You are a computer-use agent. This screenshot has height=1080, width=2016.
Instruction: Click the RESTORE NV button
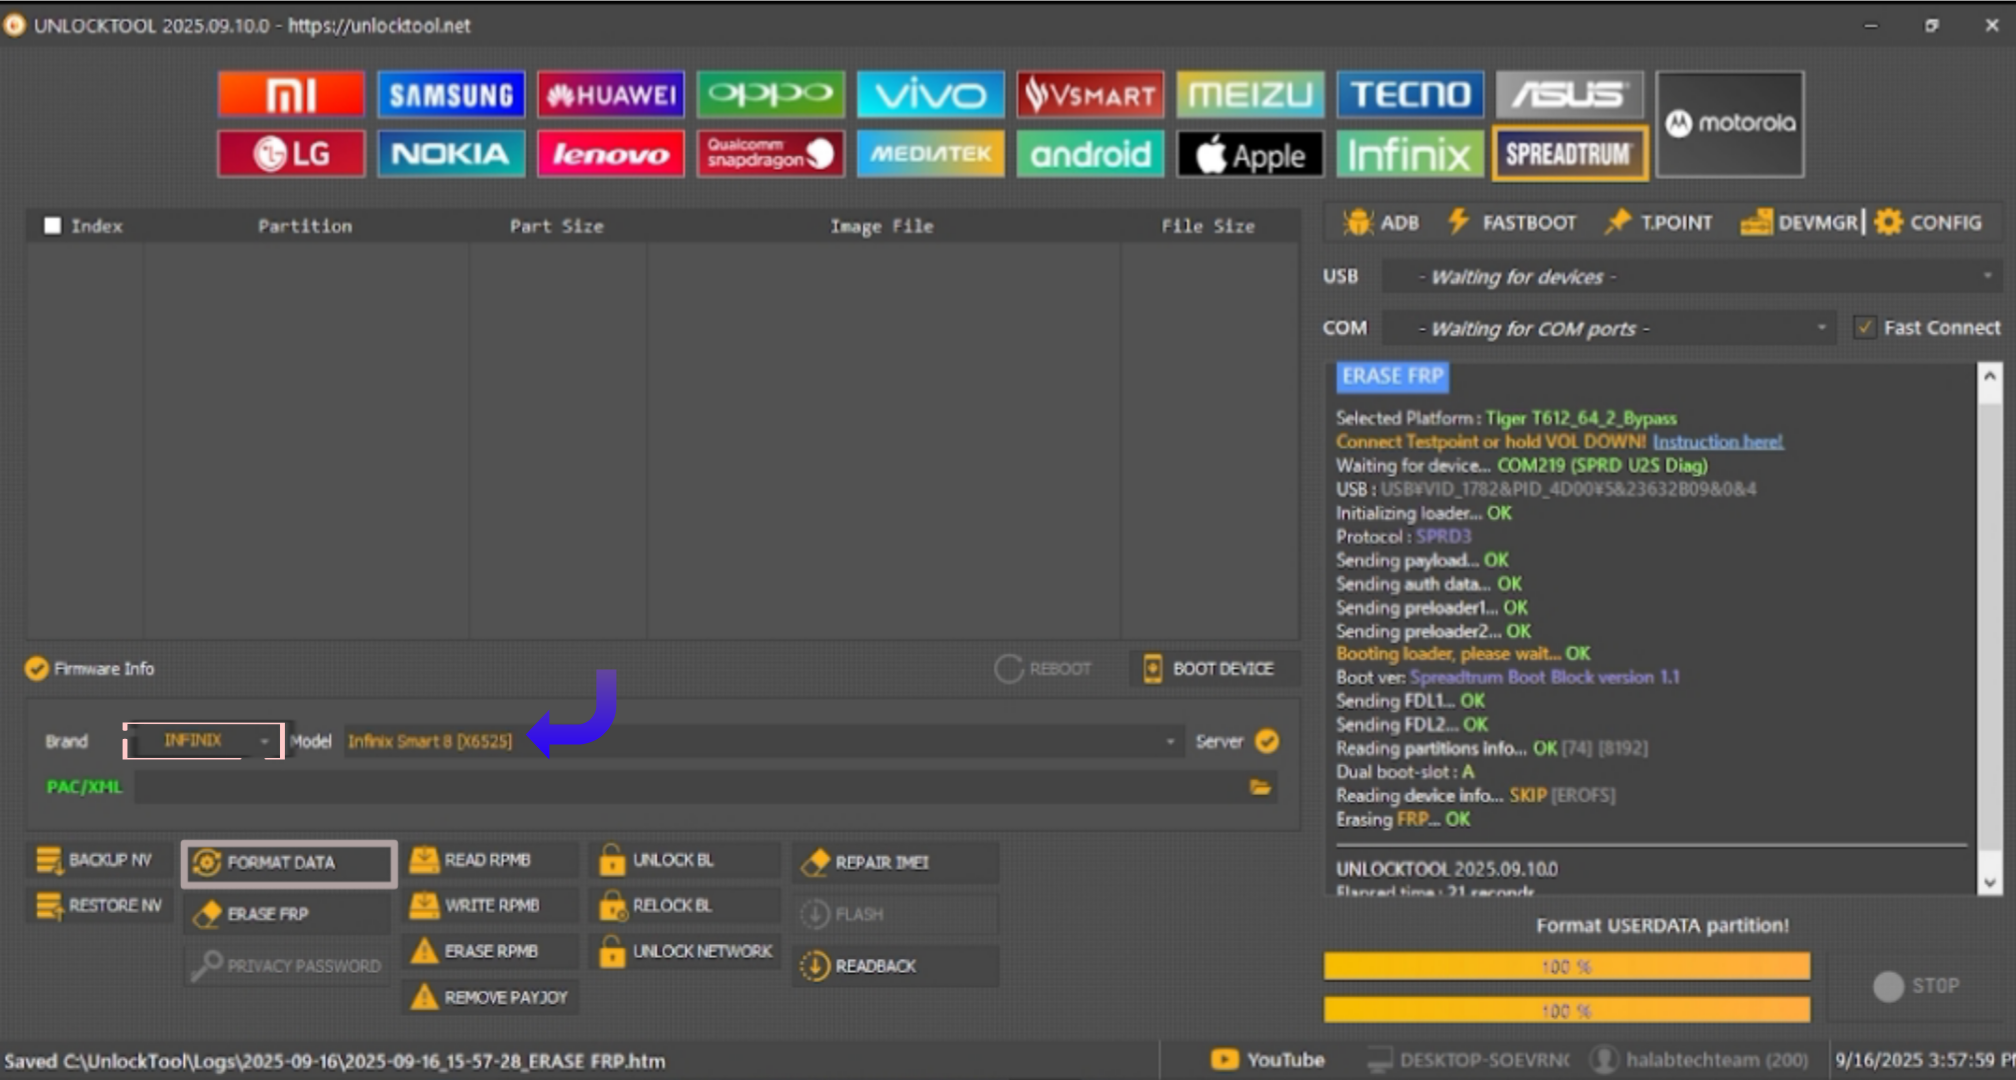coord(99,906)
